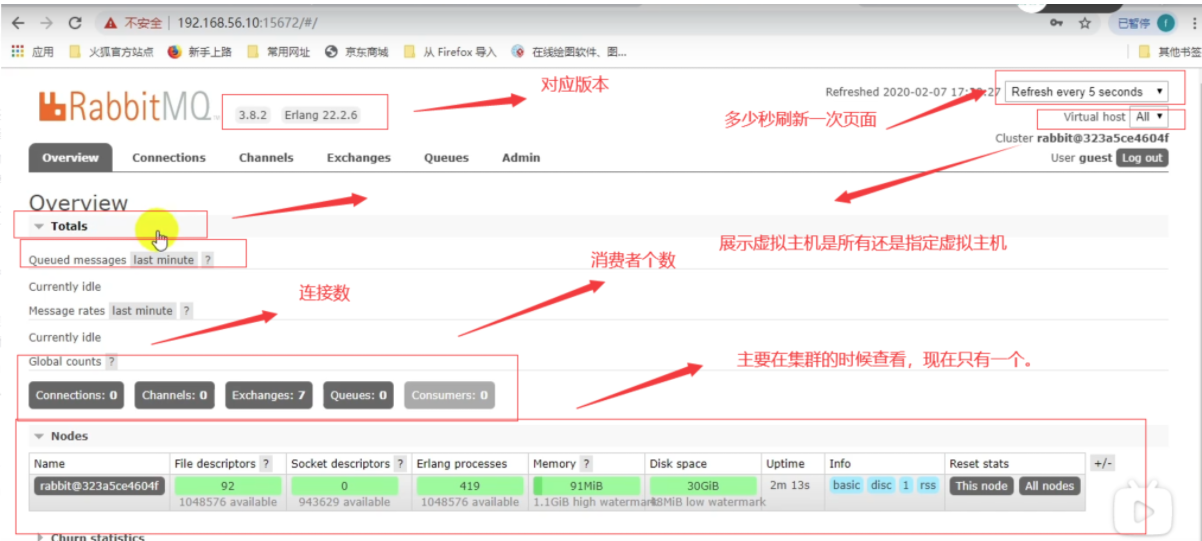Open the 京东商城 bookmark
The image size is (1202, 541).
(357, 52)
